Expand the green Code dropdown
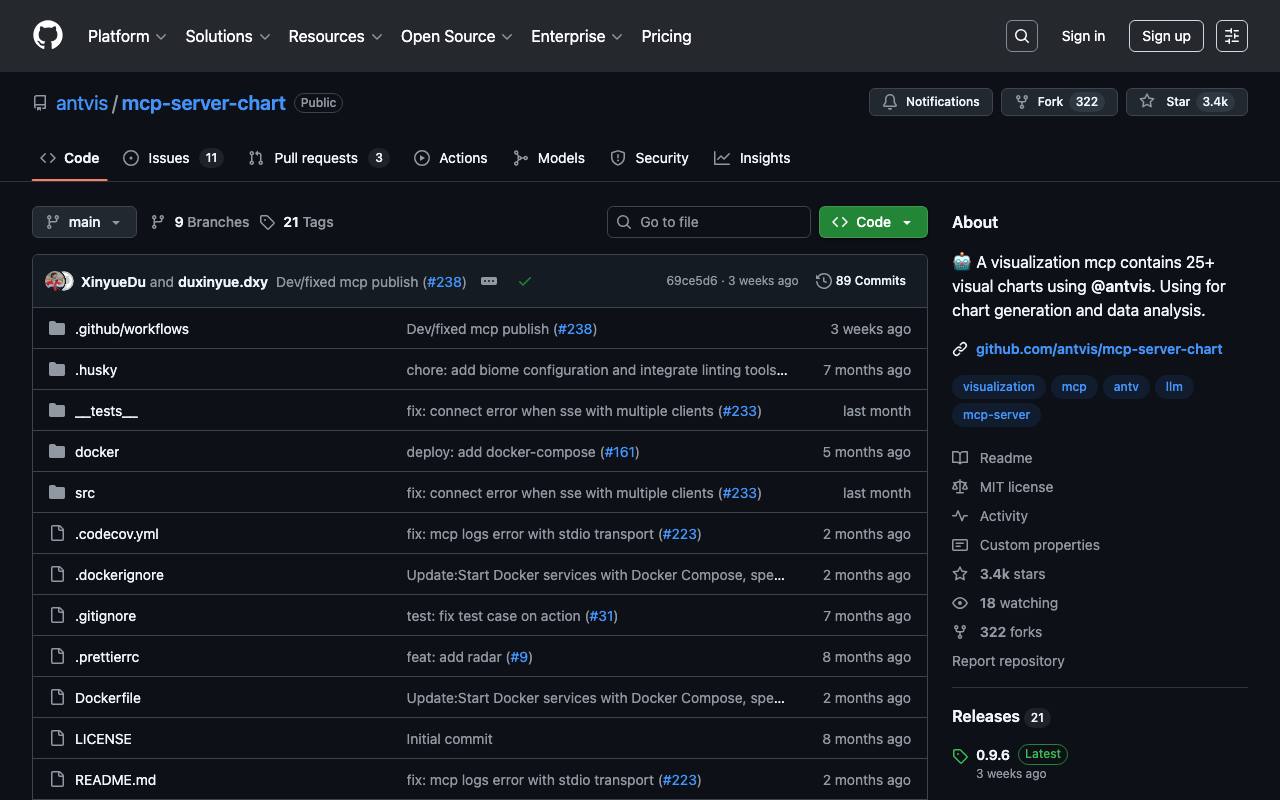 pyautogui.click(x=873, y=222)
